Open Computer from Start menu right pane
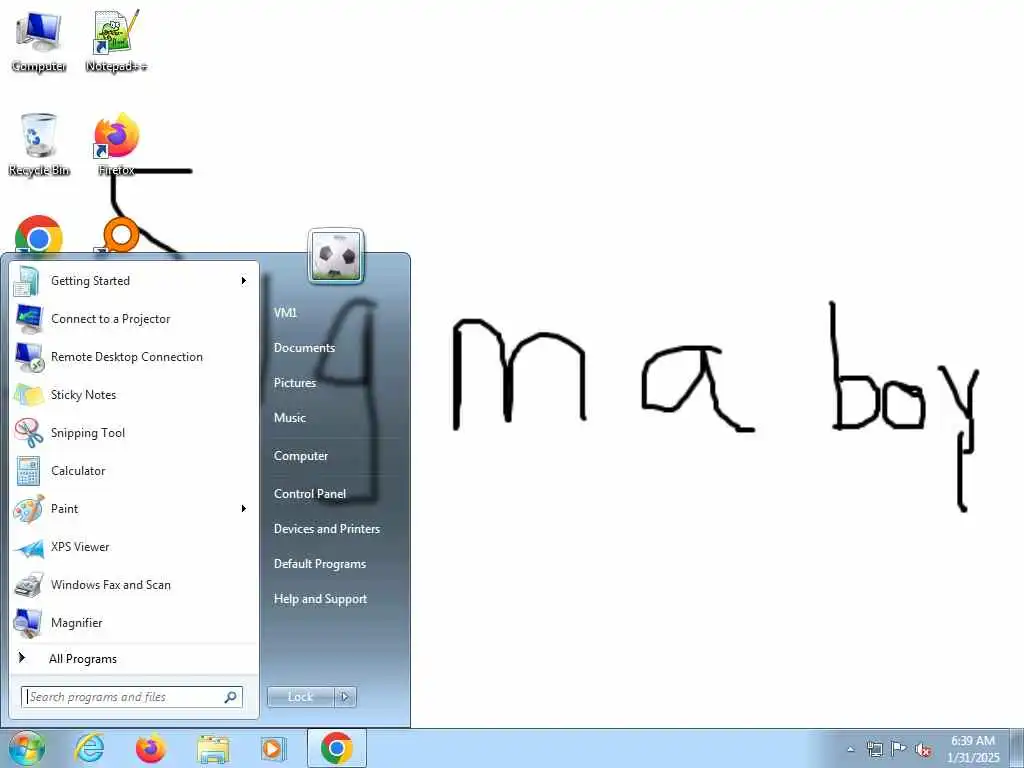Image resolution: width=1024 pixels, height=768 pixels. (x=300, y=456)
